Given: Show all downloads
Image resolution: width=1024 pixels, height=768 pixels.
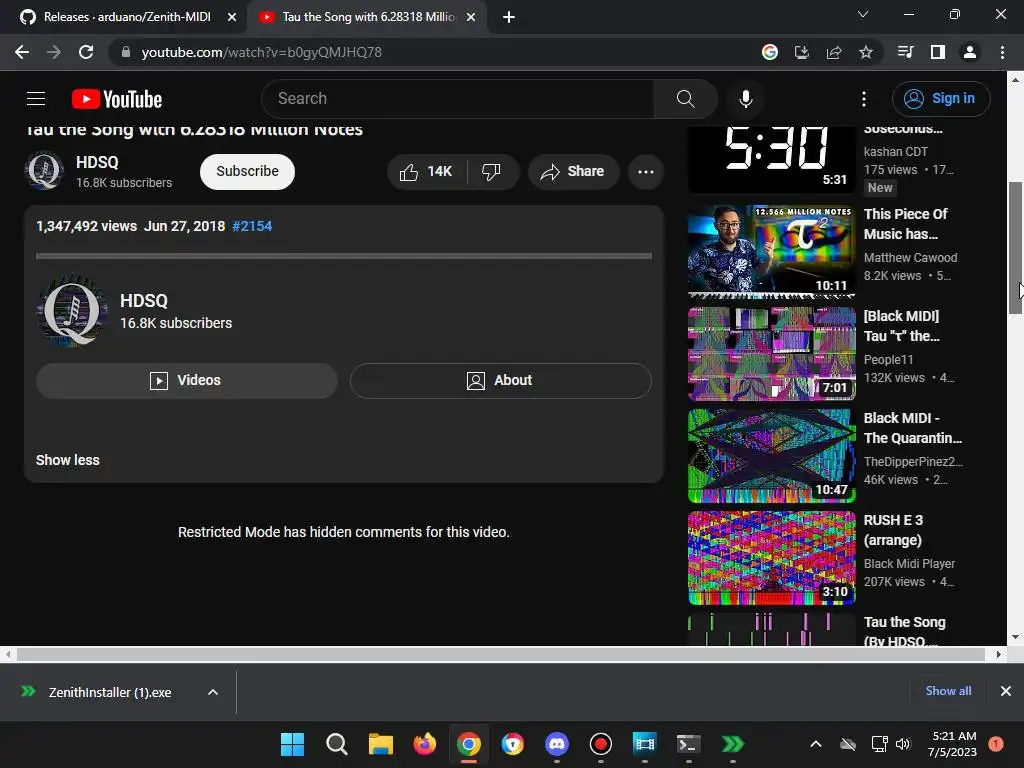Looking at the screenshot, I should click(x=948, y=691).
